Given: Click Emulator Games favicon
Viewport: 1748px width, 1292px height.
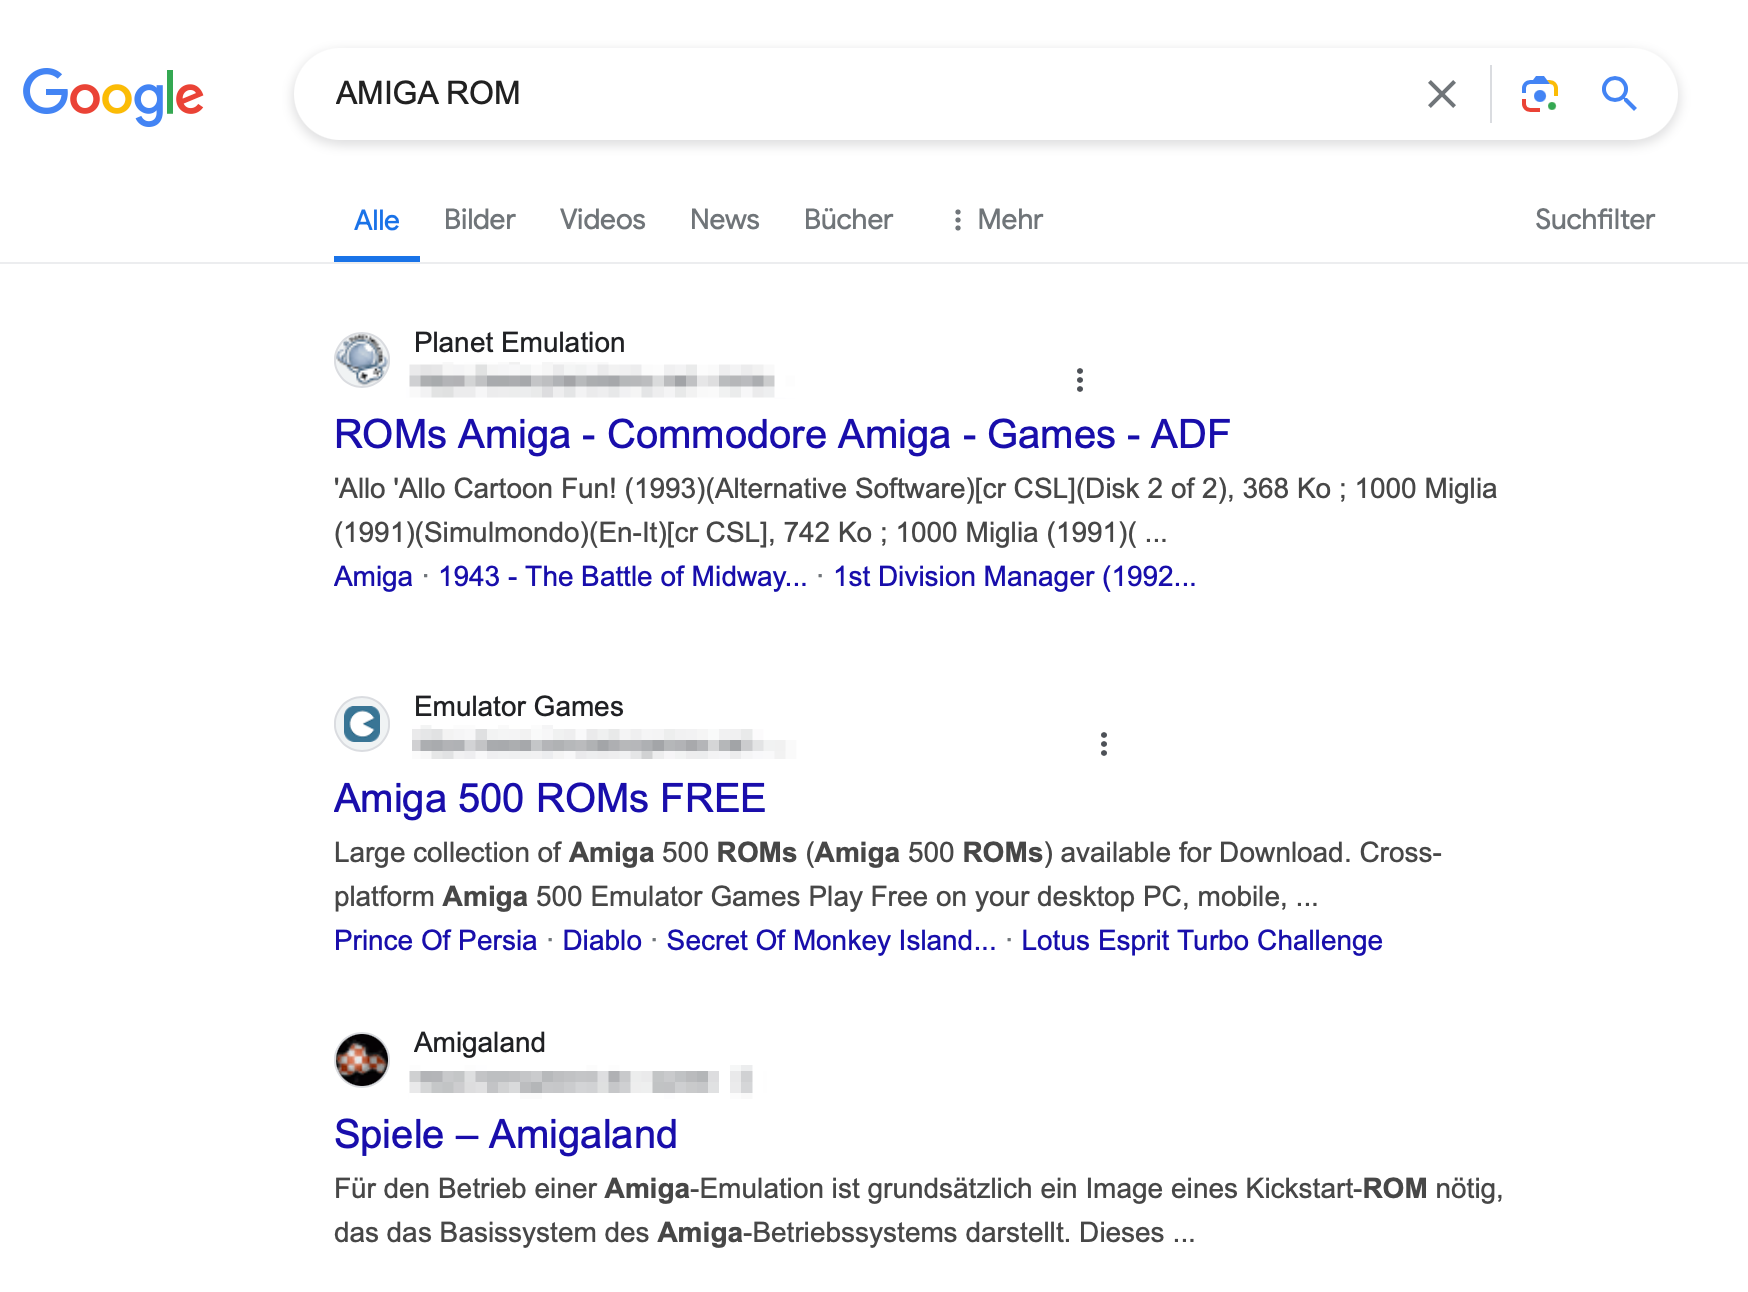Looking at the screenshot, I should pyautogui.click(x=362, y=724).
